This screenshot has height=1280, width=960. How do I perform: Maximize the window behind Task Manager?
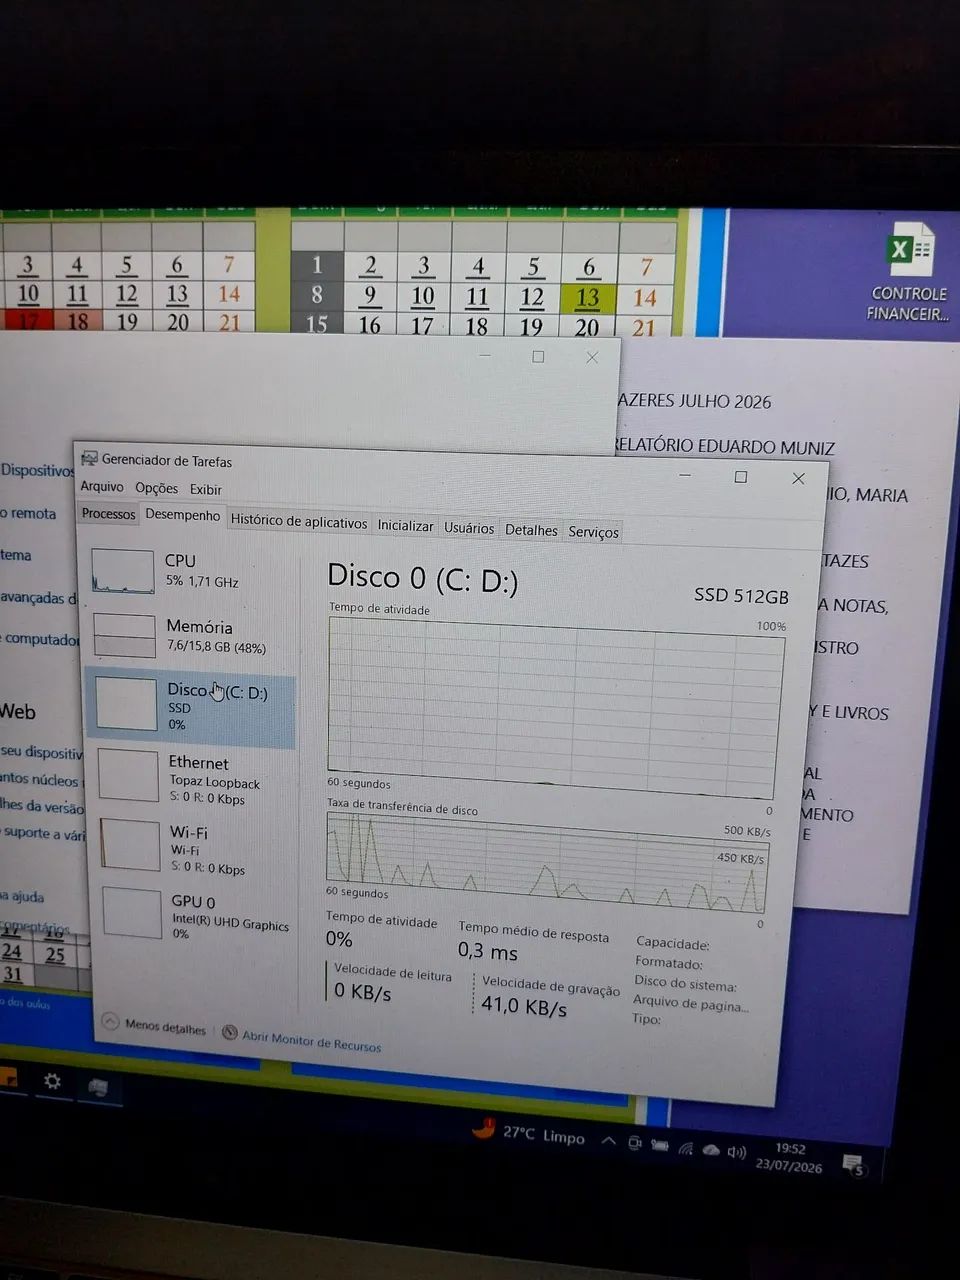point(538,356)
